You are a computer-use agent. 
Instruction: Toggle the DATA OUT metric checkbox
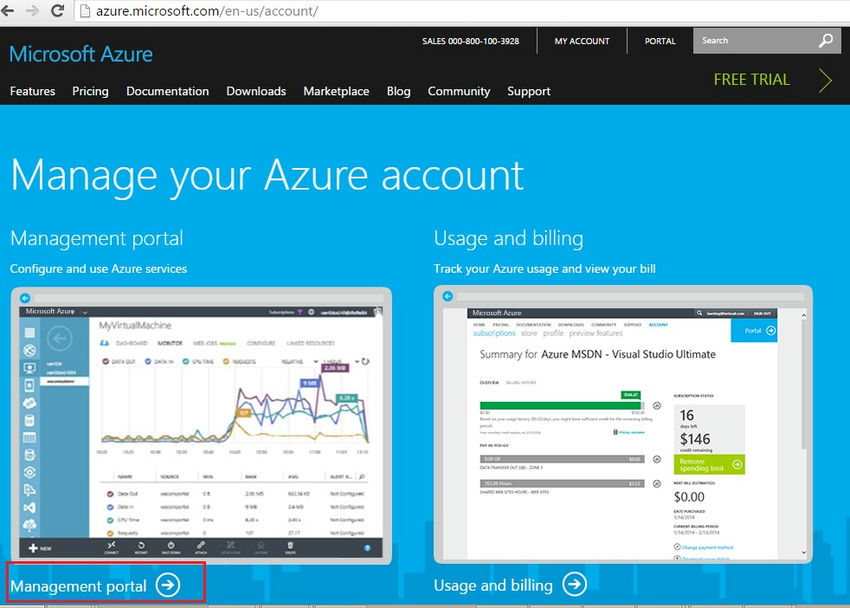click(105, 360)
